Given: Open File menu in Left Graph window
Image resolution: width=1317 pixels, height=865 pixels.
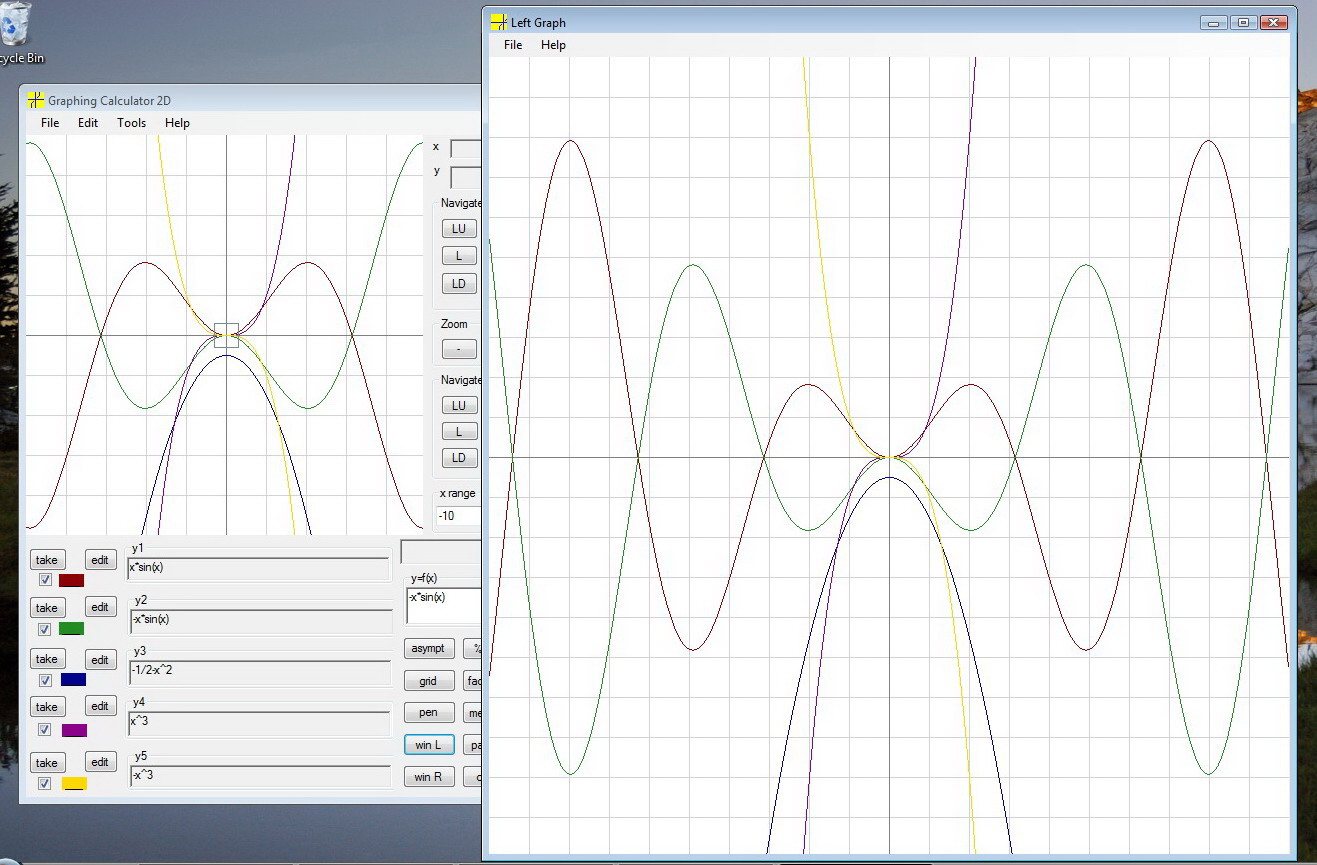Looking at the screenshot, I should [x=513, y=45].
